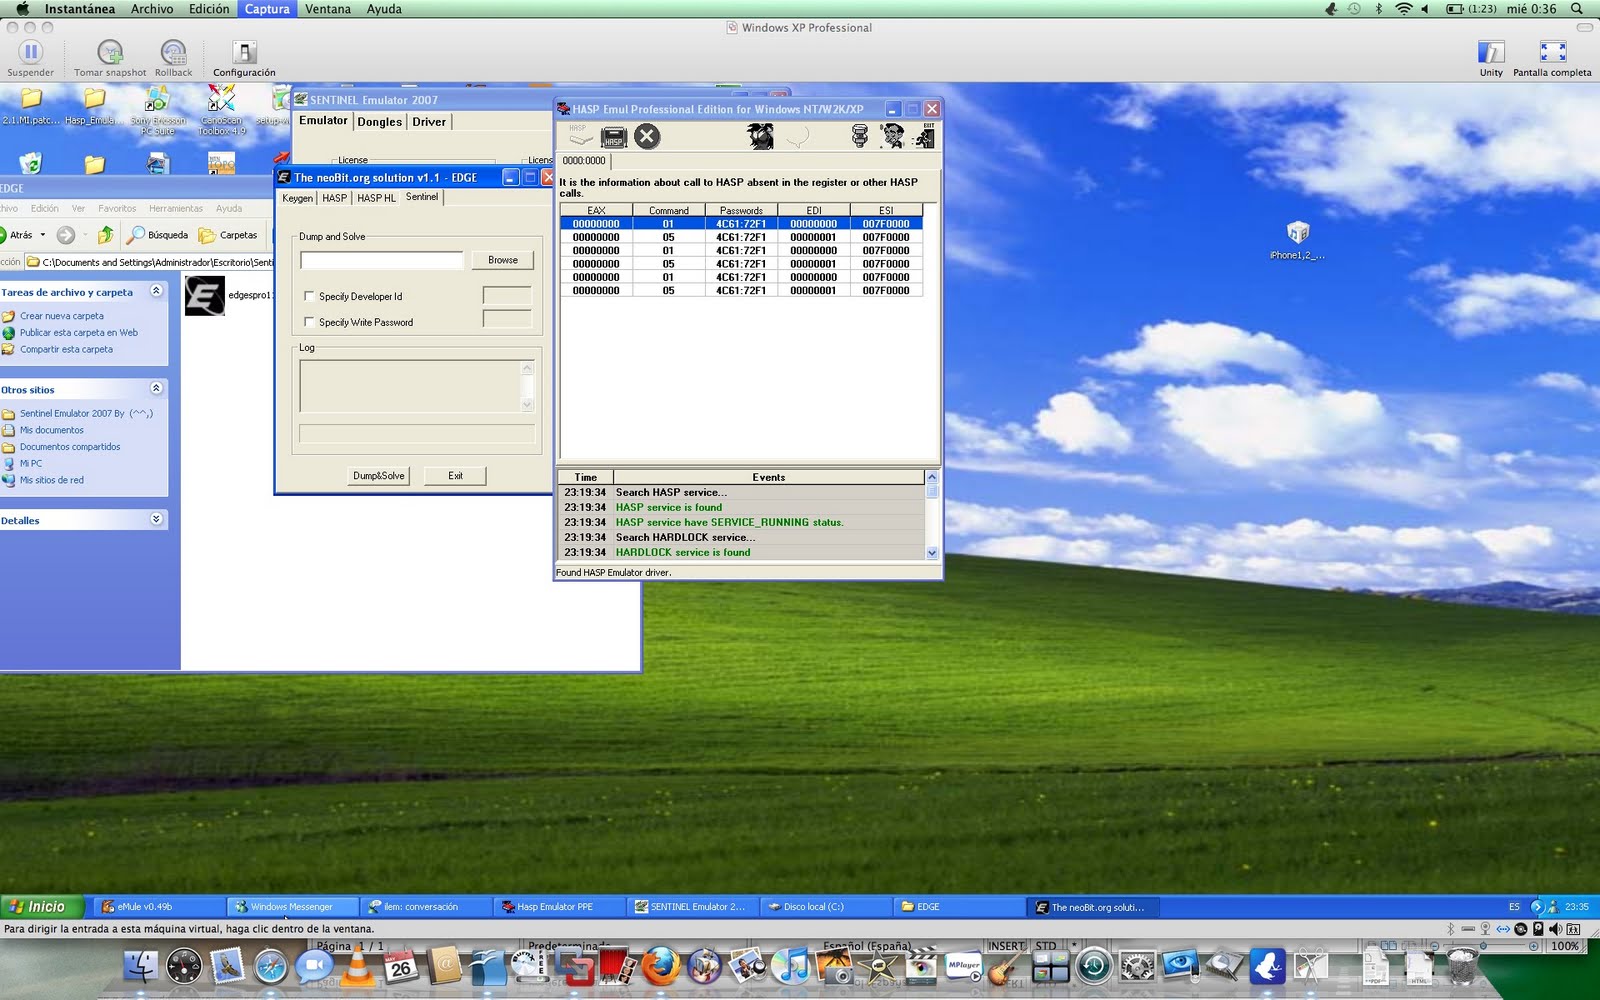Click the Exit button in neoBit window
This screenshot has height=1000, width=1600.
(455, 476)
